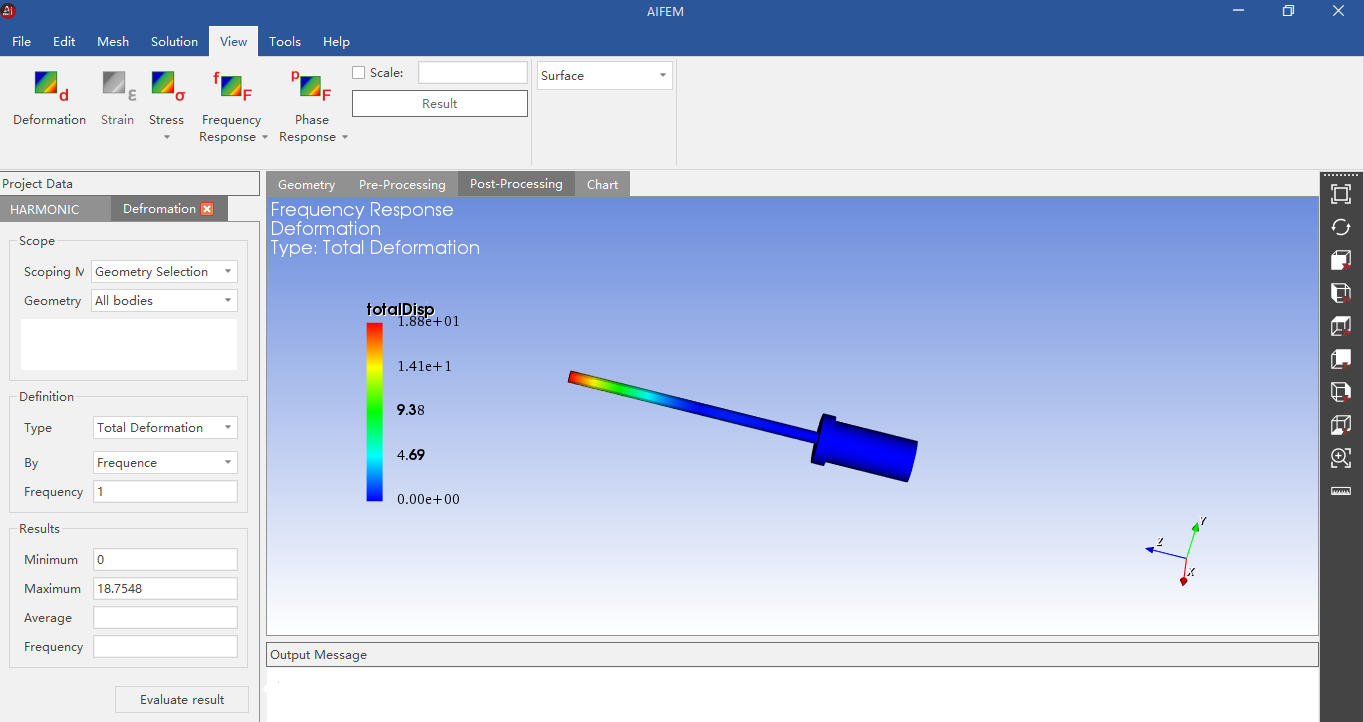Image resolution: width=1364 pixels, height=722 pixels.
Task: Click the Scale value input field
Action: 472,73
